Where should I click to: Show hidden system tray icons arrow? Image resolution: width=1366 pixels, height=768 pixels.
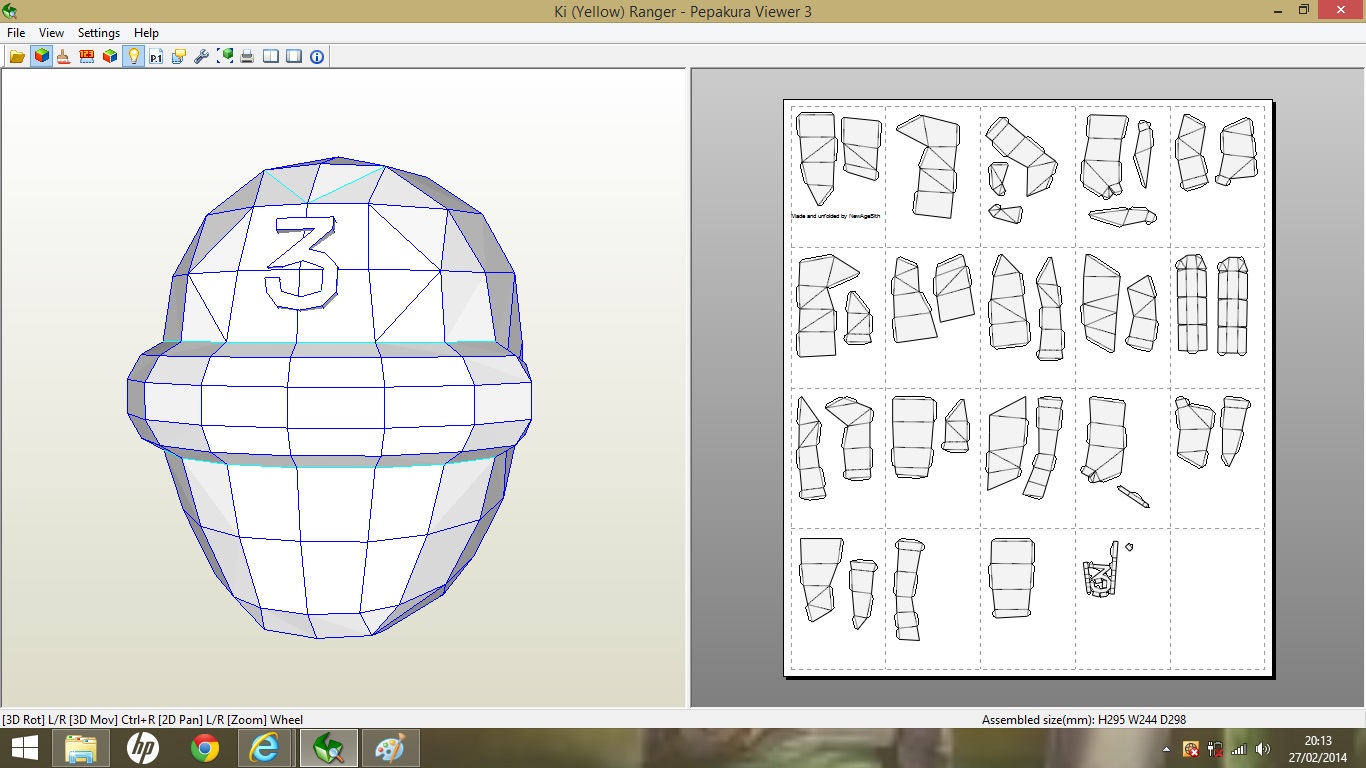1166,749
